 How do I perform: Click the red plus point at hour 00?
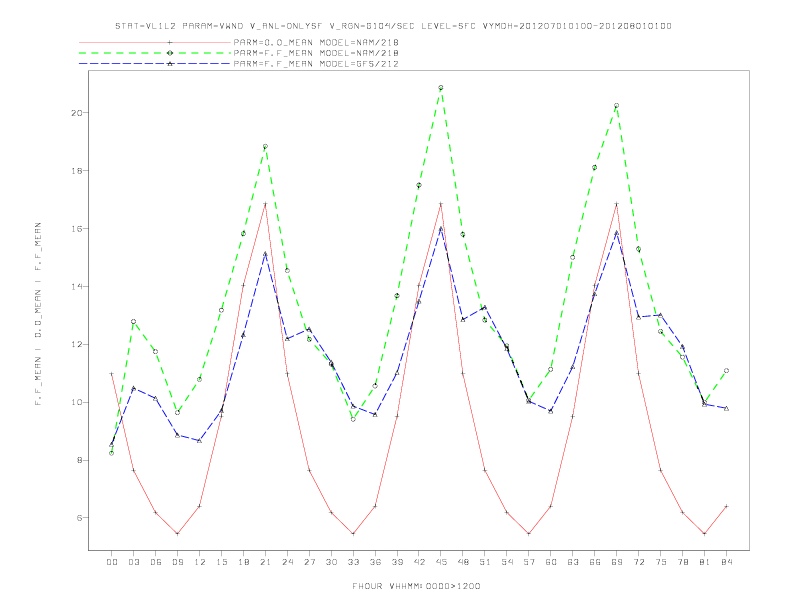pos(112,374)
